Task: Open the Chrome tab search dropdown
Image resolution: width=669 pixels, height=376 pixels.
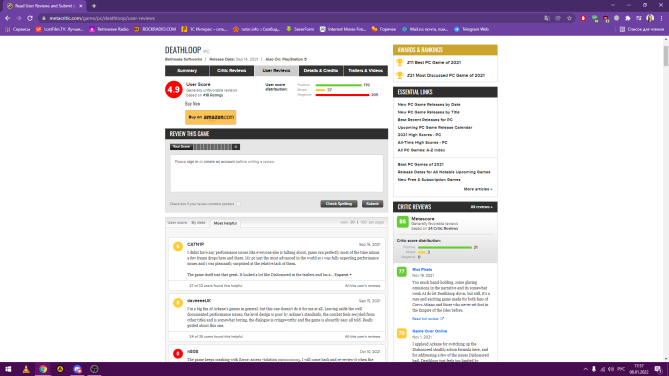Action: (613, 6)
